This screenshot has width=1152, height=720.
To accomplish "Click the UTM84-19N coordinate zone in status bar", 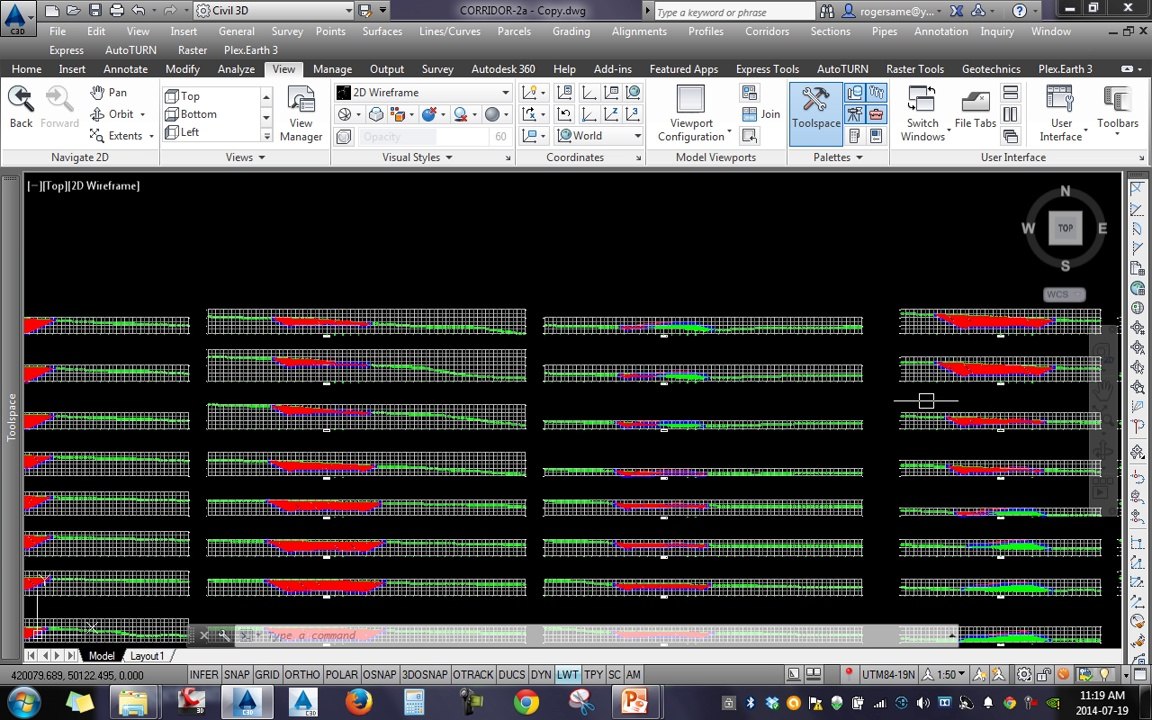I will (887, 674).
